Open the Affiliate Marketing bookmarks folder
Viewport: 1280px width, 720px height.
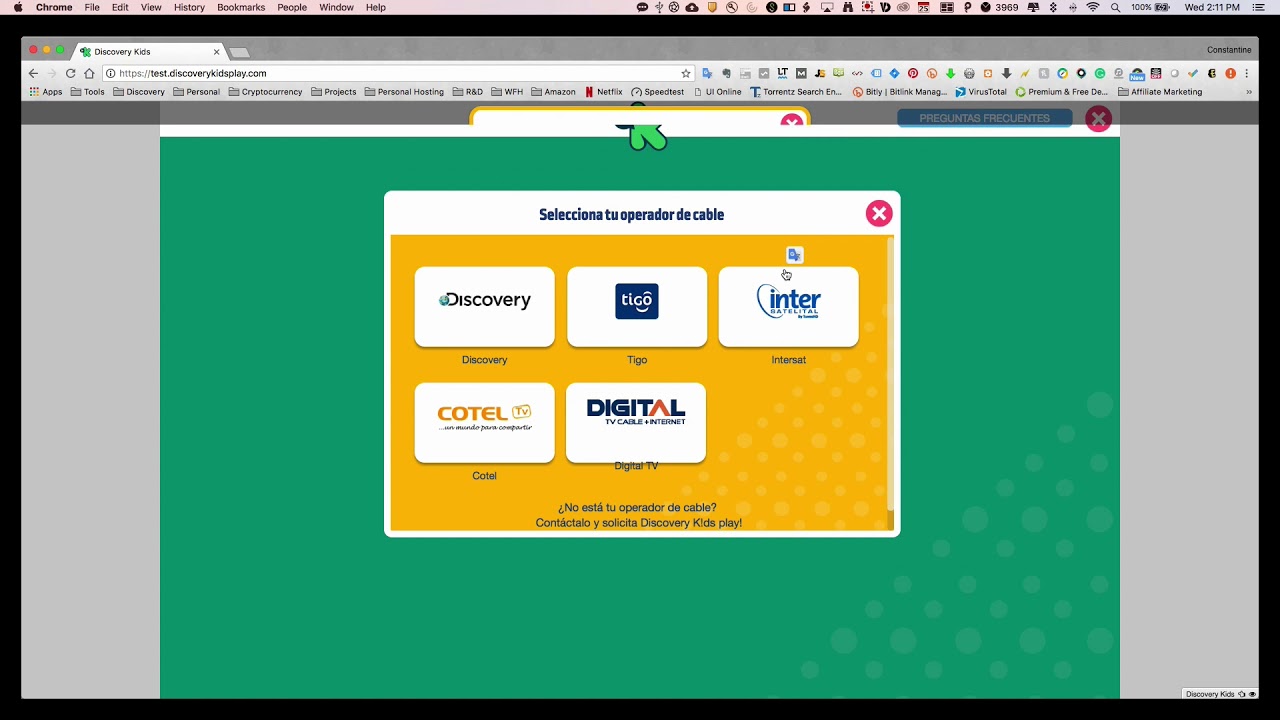(1160, 92)
